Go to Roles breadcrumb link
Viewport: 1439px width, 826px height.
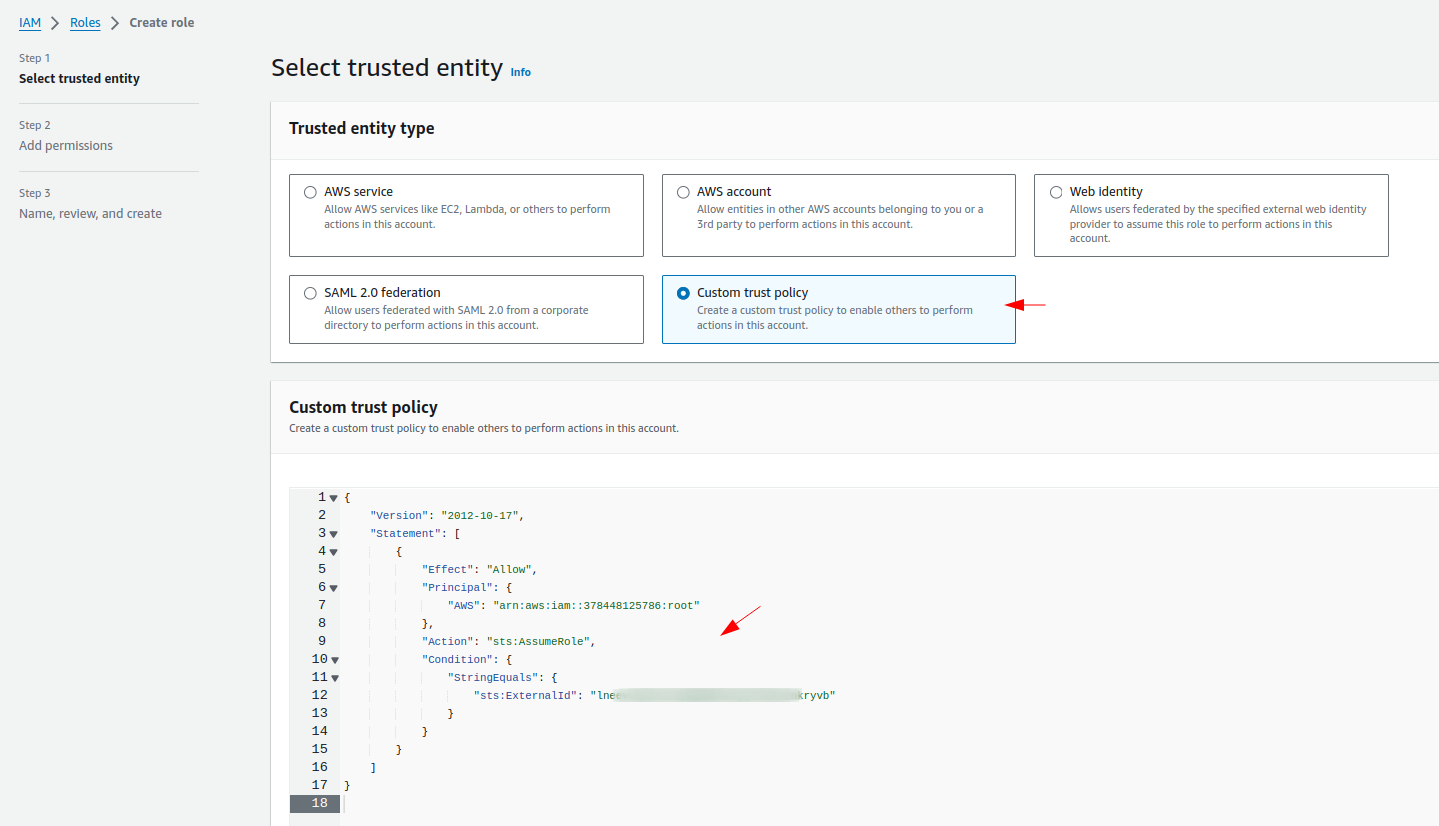[85, 22]
